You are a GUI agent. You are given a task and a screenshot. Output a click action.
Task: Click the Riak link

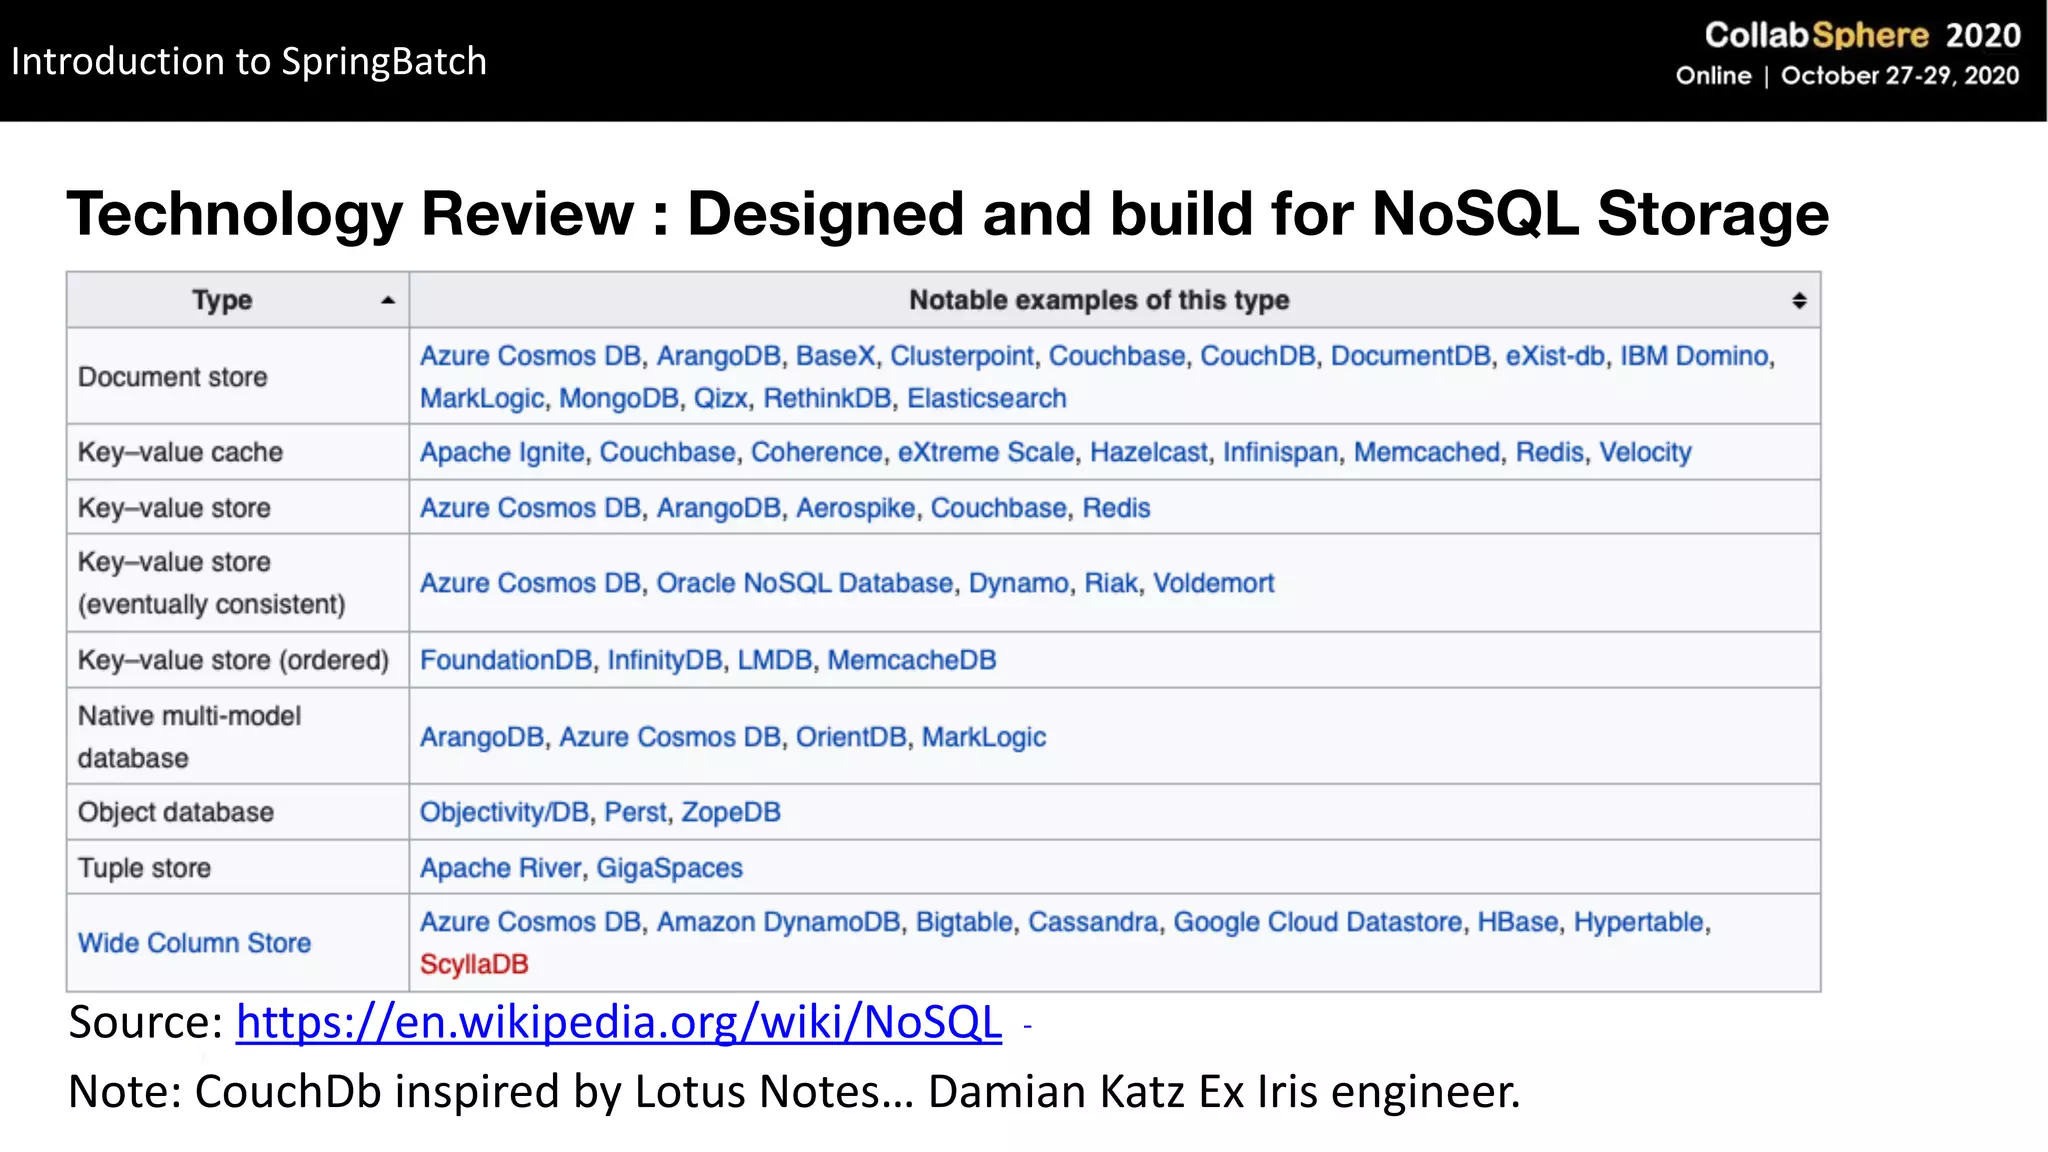click(1111, 583)
